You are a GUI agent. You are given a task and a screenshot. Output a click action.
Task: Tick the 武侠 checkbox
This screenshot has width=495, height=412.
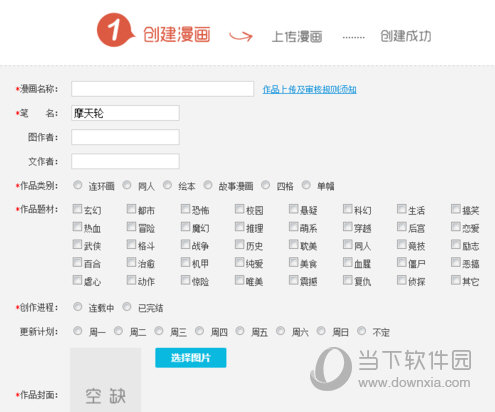(77, 244)
